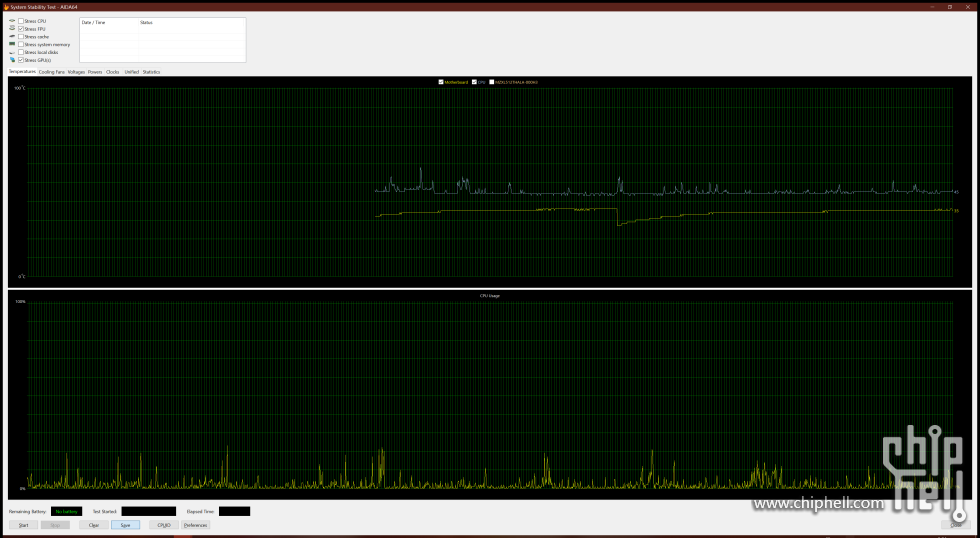The width and height of the screenshot is (980, 538).
Task: Hide the CPU temperature graph line
Action: point(474,82)
